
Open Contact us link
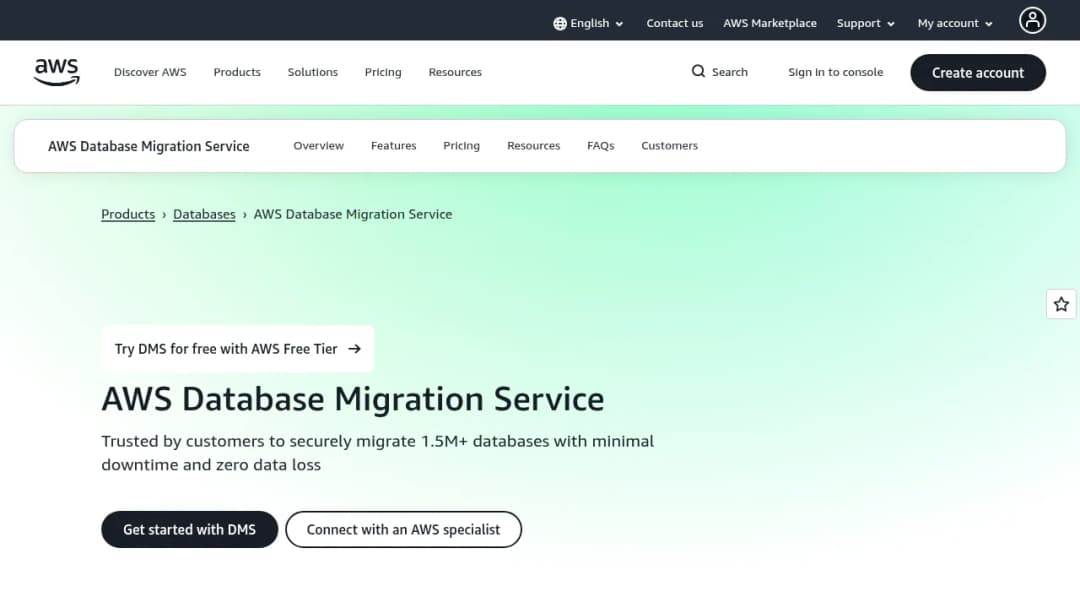click(x=674, y=23)
